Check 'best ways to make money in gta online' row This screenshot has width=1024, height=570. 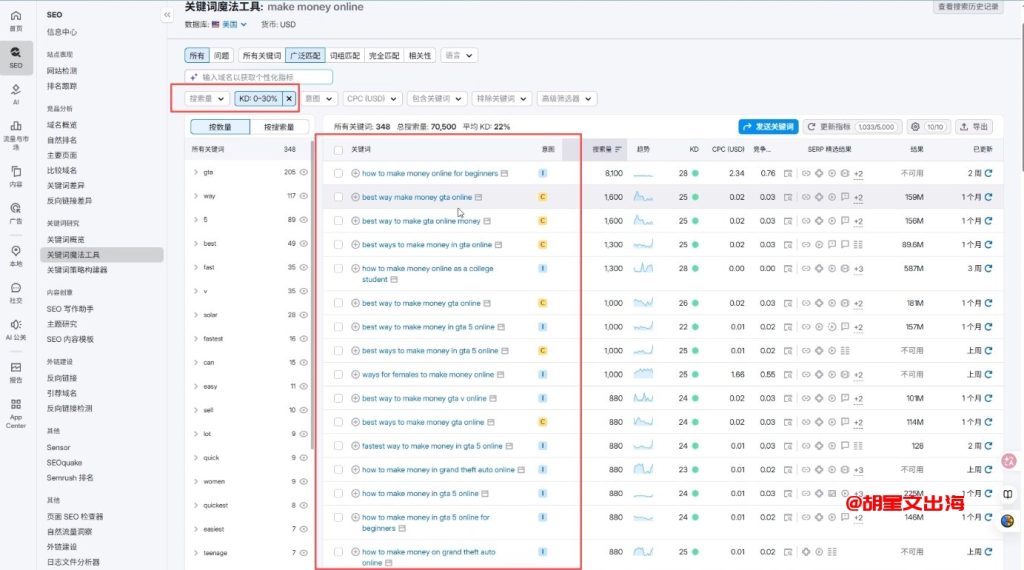click(x=338, y=244)
